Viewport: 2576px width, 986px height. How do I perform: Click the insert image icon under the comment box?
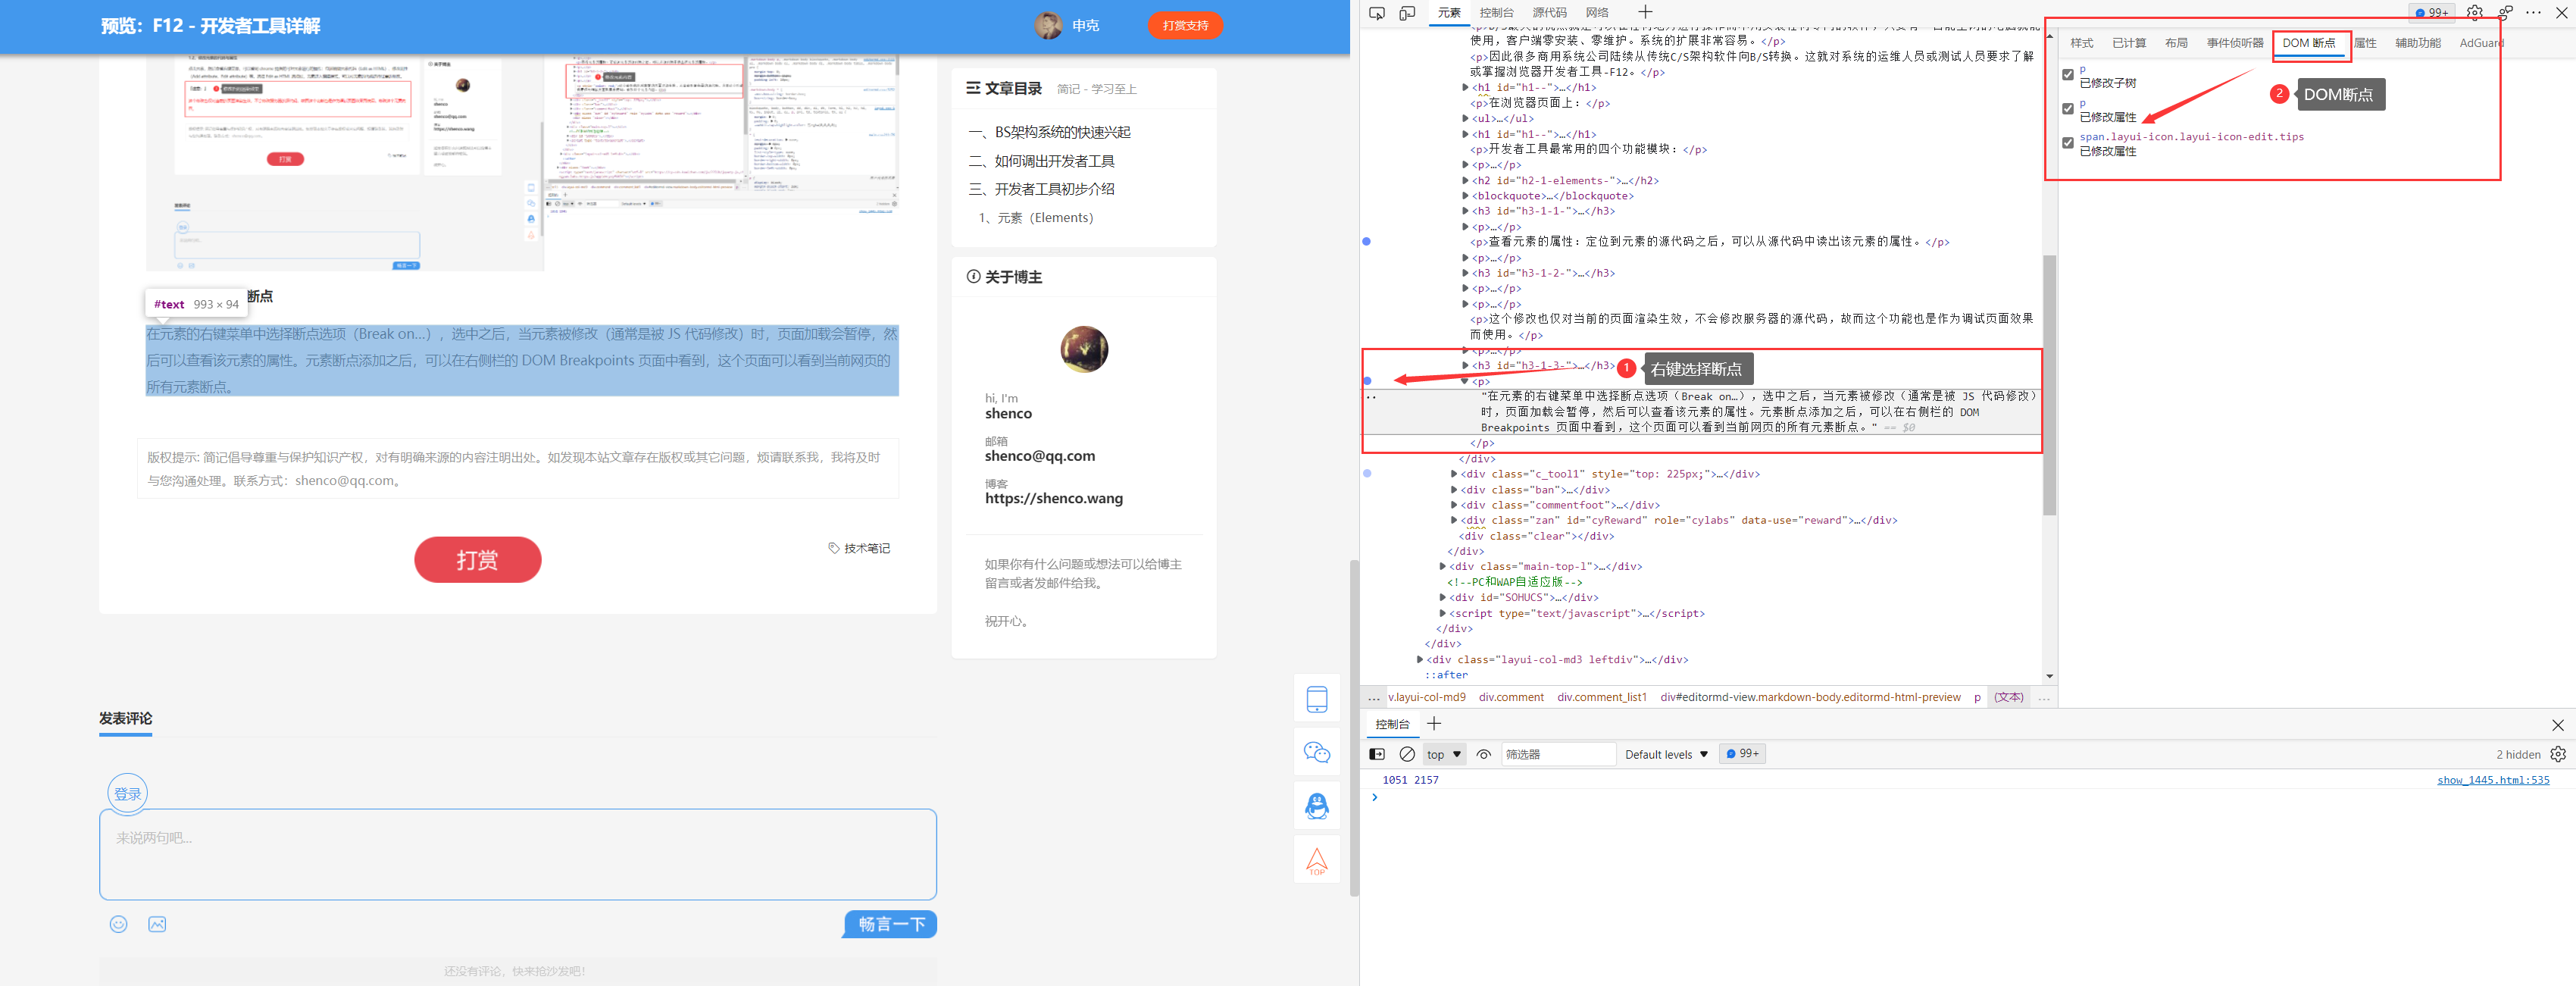(x=157, y=924)
